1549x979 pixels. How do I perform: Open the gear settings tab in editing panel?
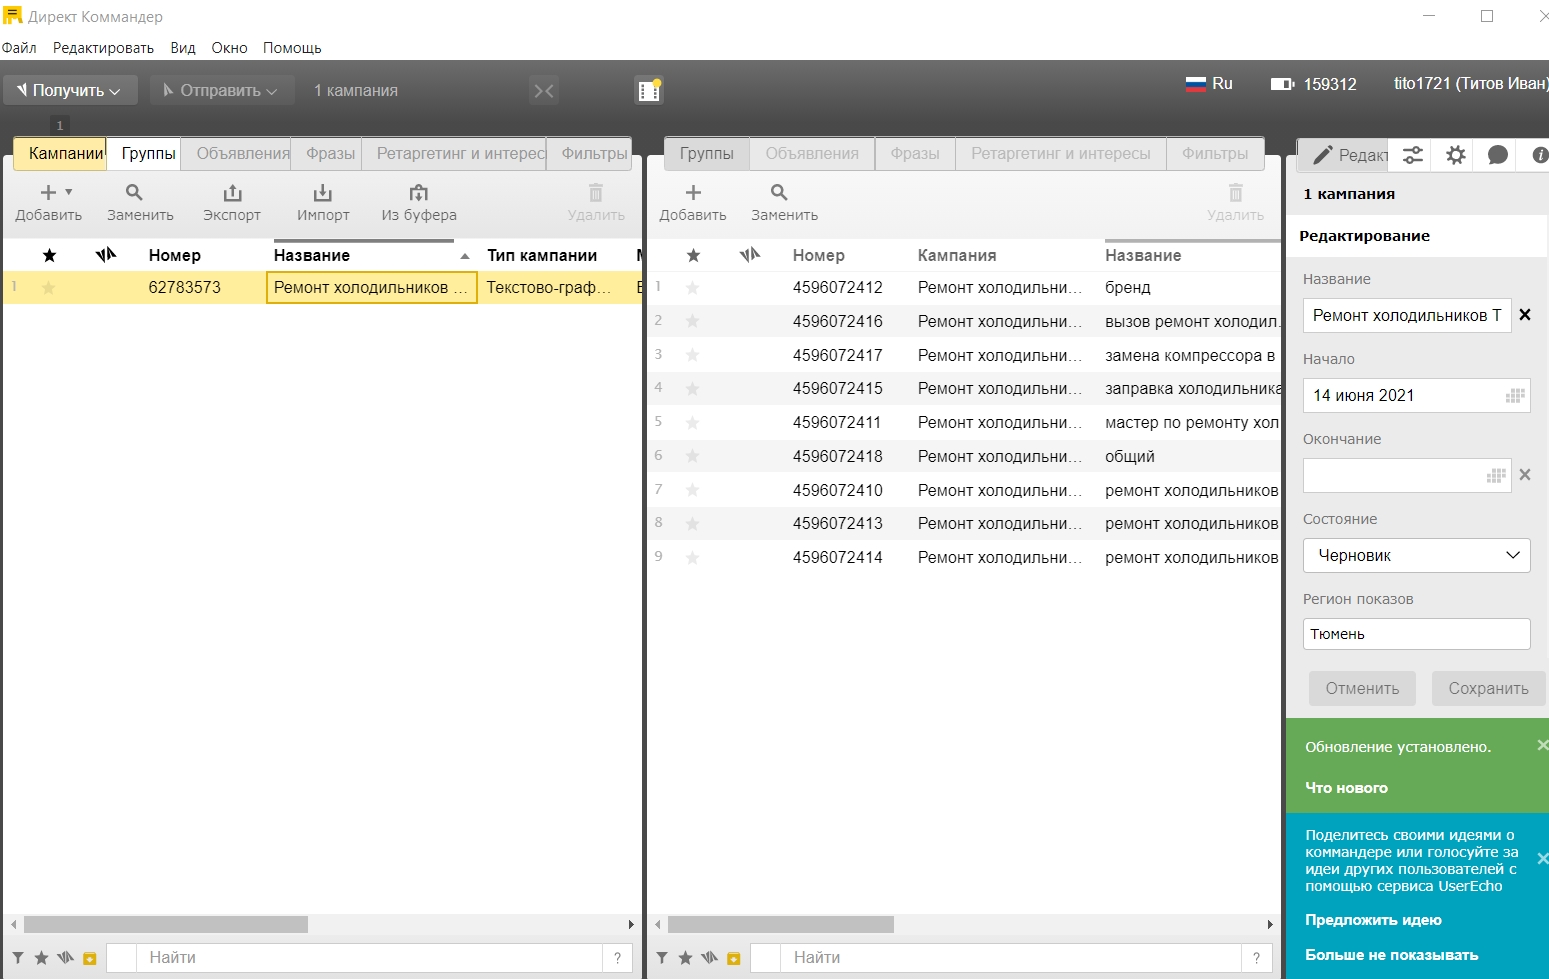[x=1456, y=155]
